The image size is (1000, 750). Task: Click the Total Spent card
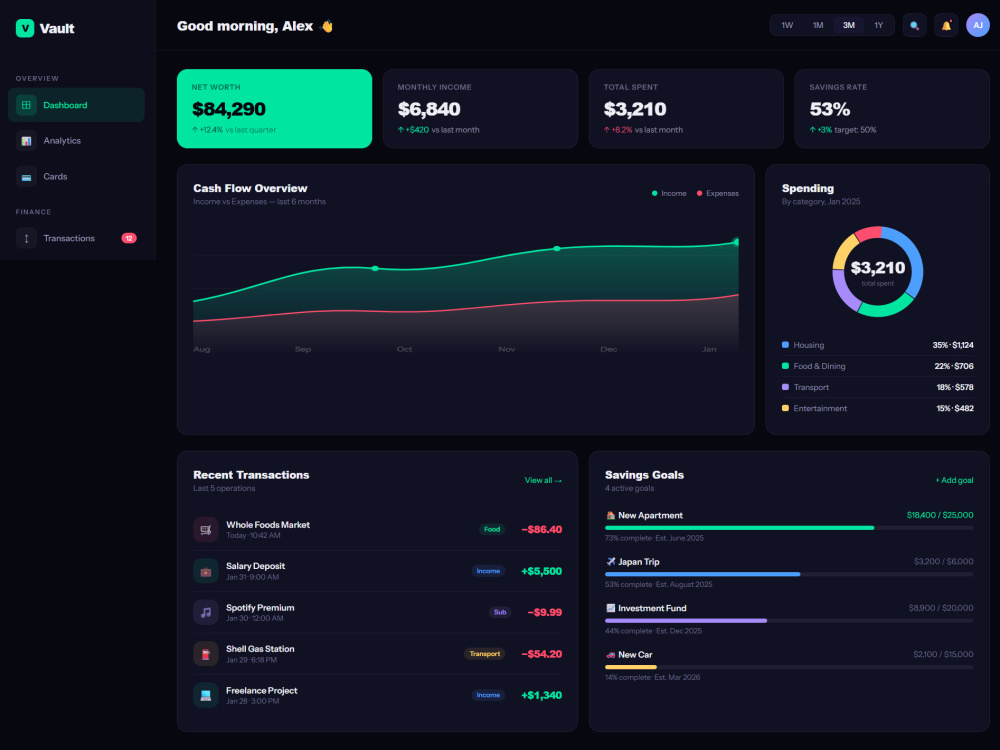point(686,109)
